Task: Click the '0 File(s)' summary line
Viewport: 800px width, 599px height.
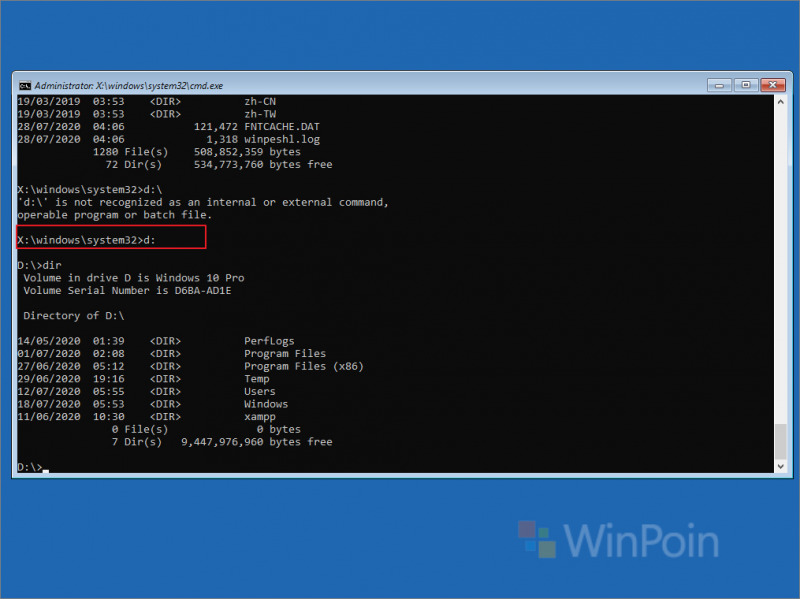Action: click(206, 430)
